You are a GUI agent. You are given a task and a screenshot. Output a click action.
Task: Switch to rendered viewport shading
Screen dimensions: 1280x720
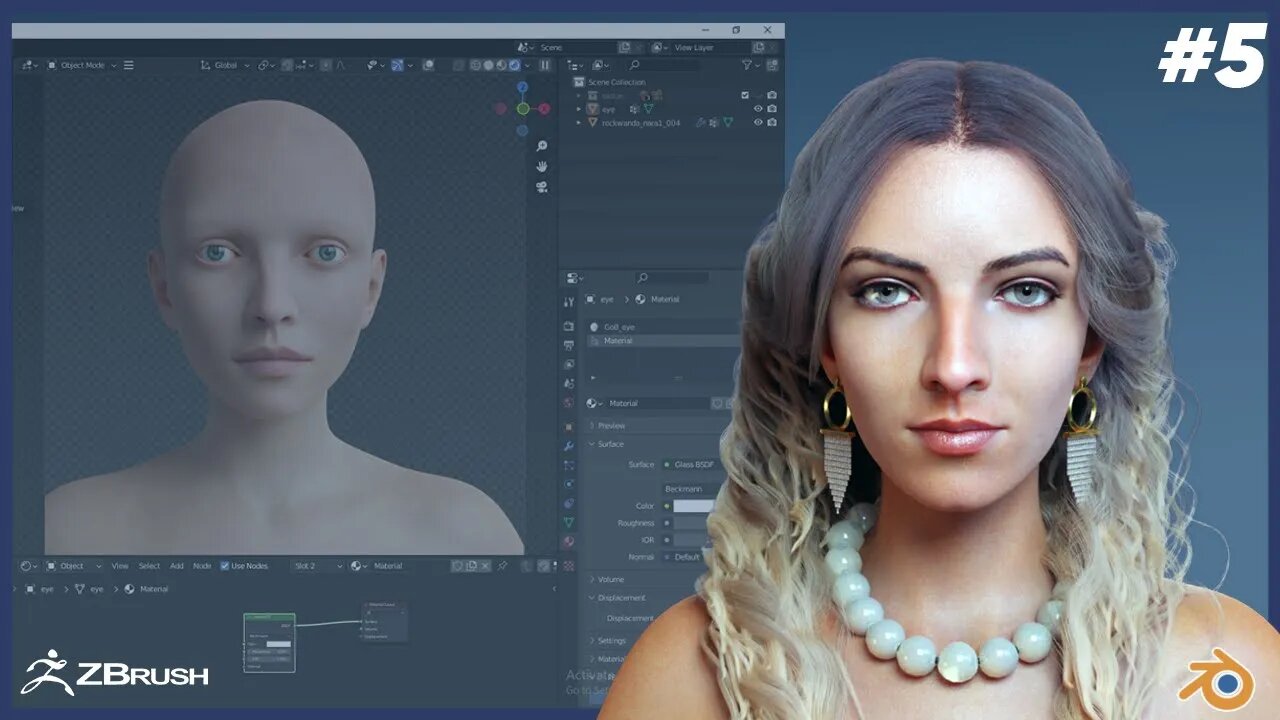(514, 65)
